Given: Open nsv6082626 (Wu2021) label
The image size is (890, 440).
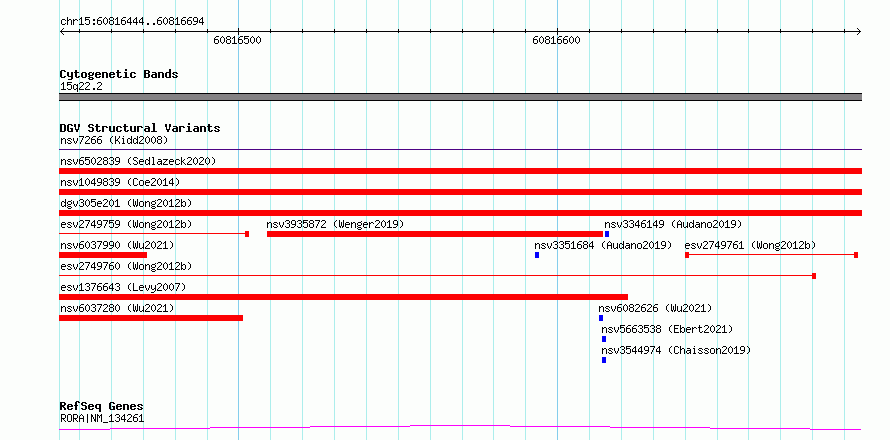Looking at the screenshot, I should (x=655, y=308).
